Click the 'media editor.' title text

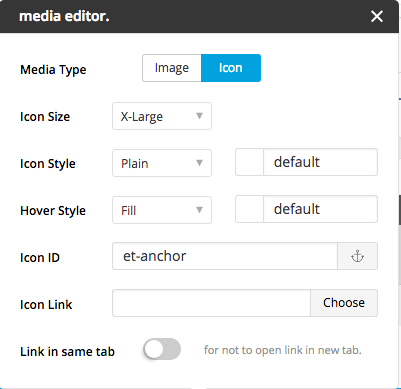click(64, 16)
